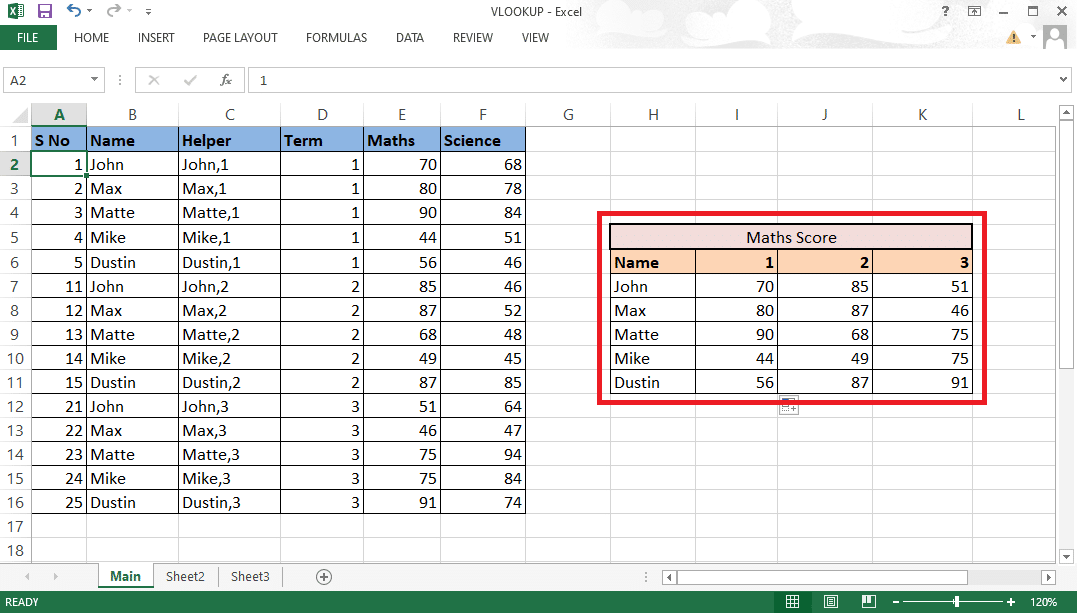Click the Redo arrow icon
The height and width of the screenshot is (613, 1077).
113,10
